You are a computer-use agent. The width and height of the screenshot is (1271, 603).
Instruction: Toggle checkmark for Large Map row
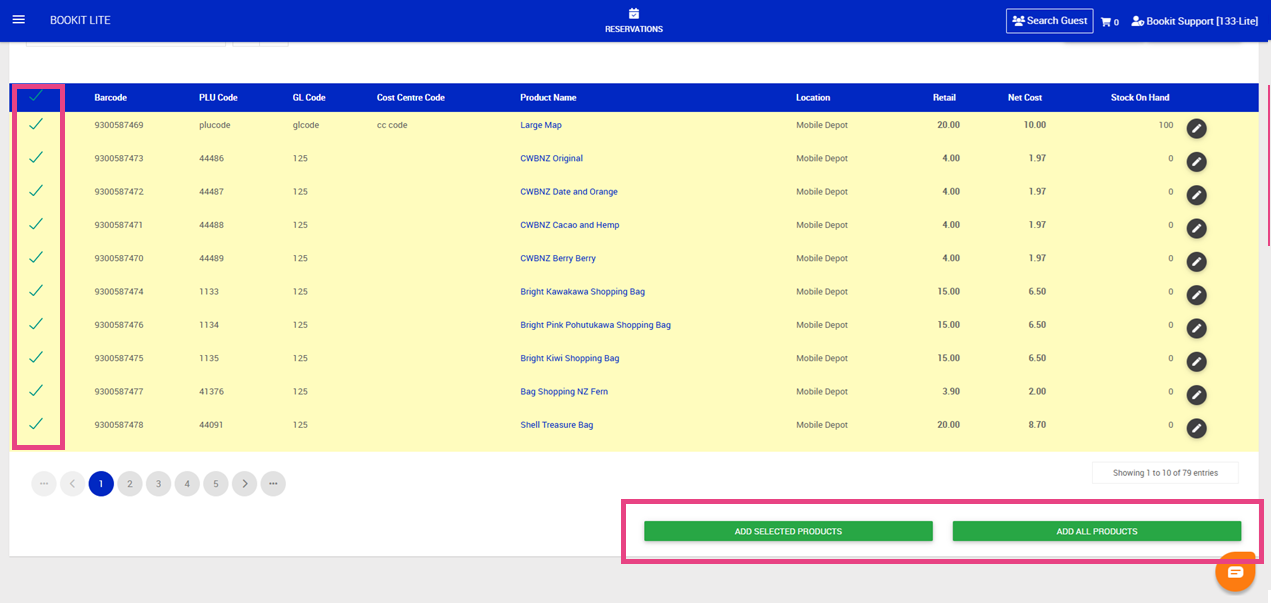36,124
